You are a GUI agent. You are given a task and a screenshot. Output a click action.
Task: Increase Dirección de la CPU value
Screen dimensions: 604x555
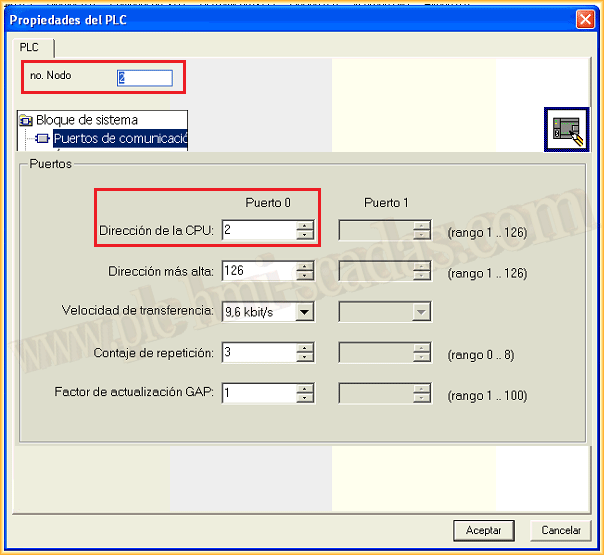305,226
